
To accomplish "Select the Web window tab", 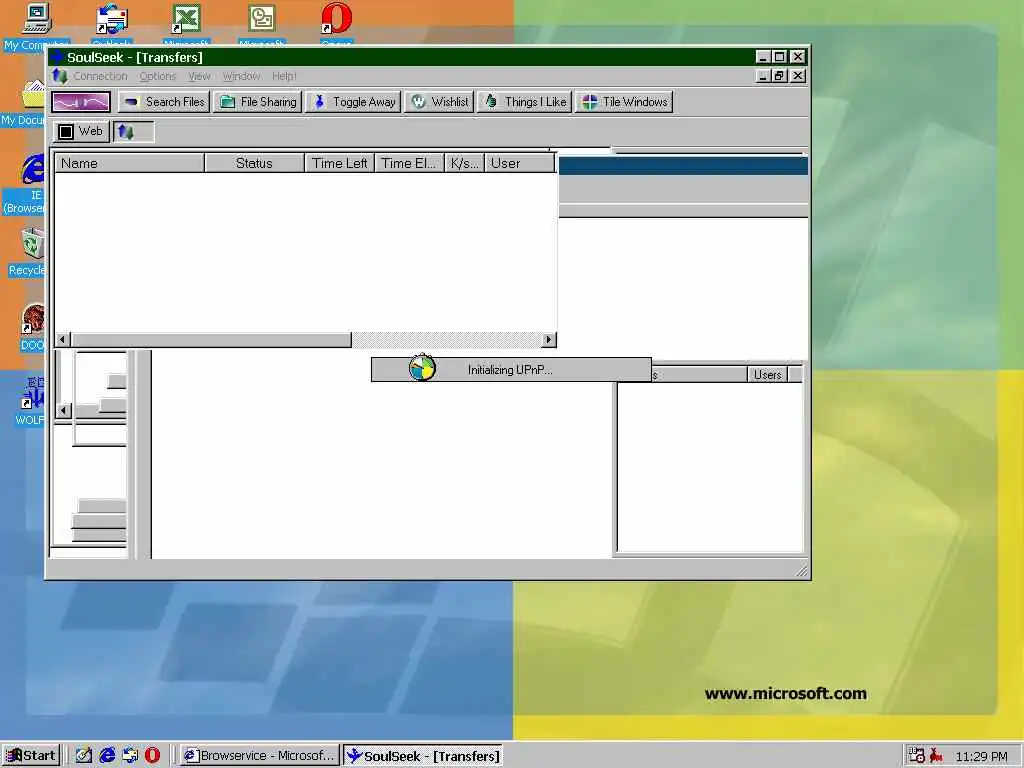I will pos(81,131).
